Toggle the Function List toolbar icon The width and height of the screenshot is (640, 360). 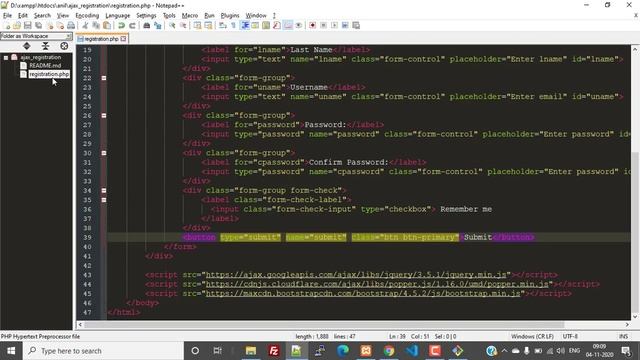277,25
